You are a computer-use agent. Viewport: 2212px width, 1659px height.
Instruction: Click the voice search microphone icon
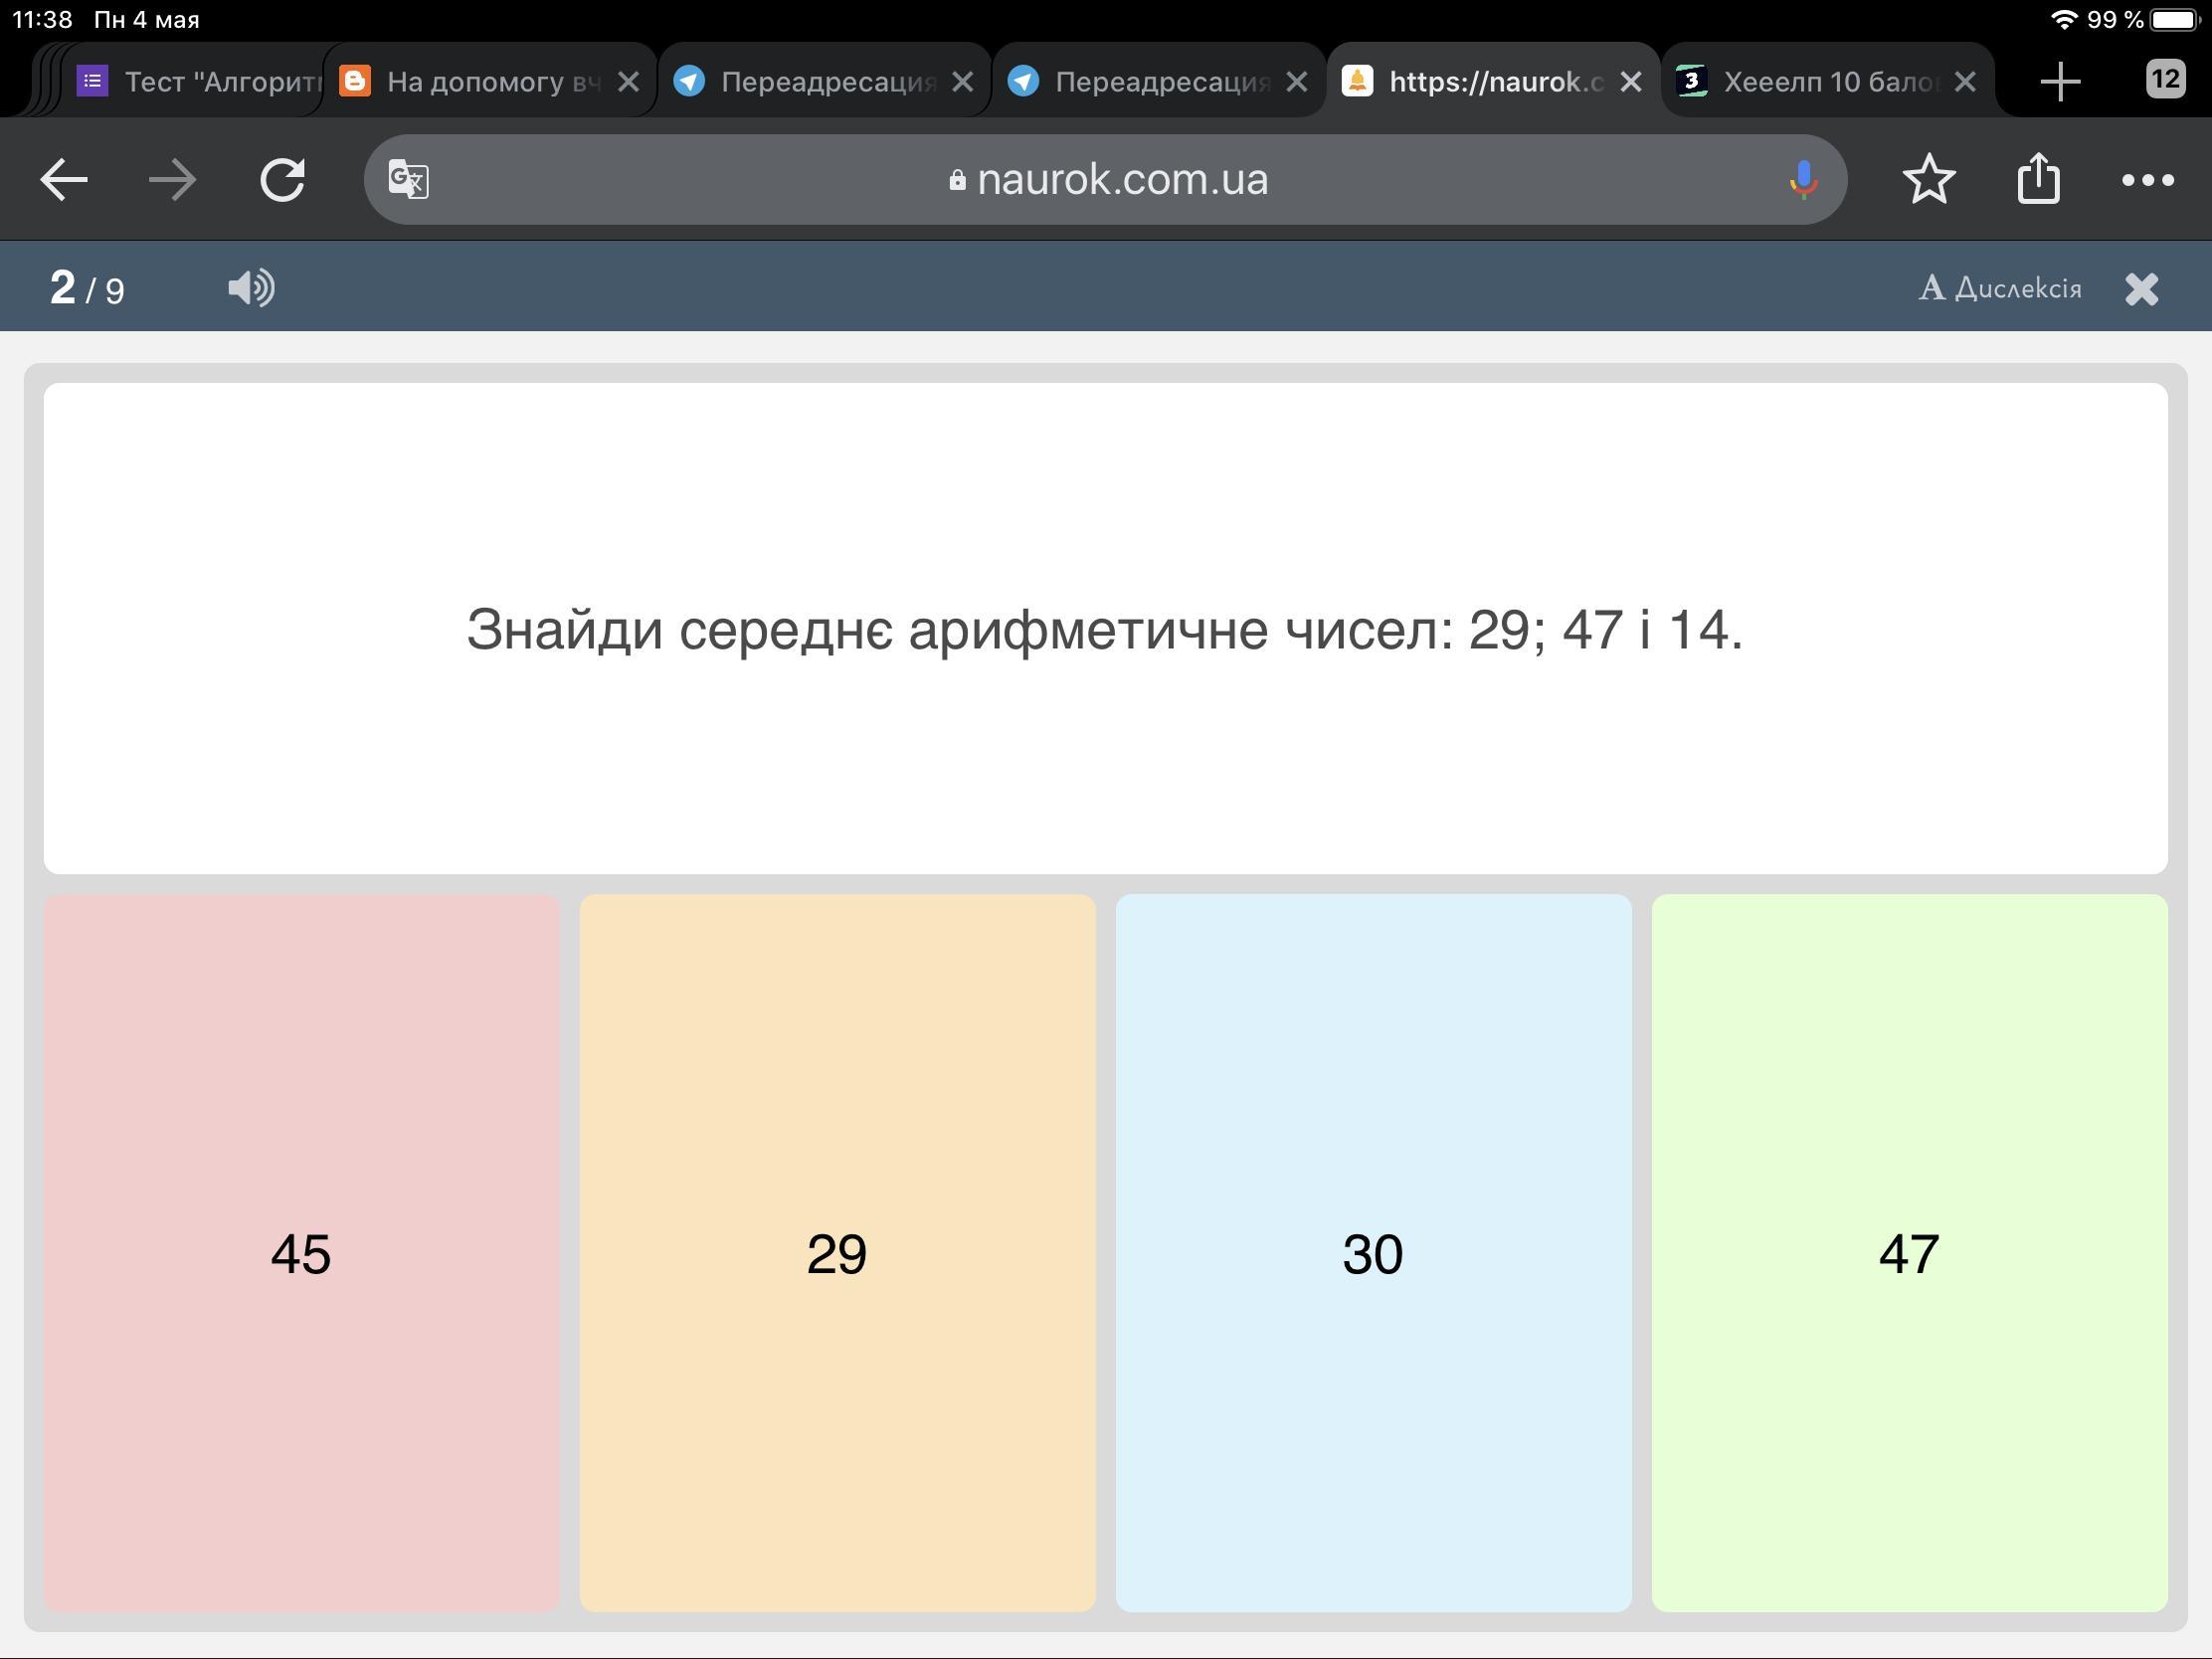click(x=1803, y=180)
